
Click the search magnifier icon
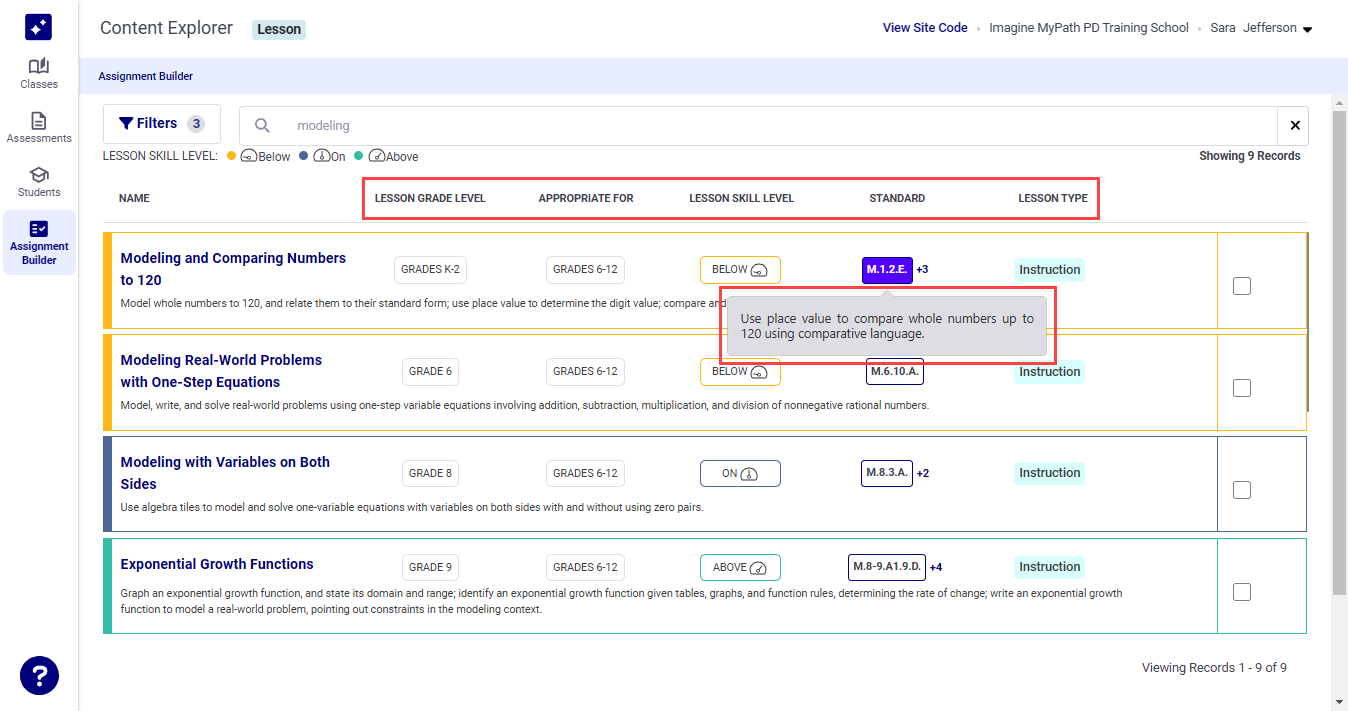(x=262, y=125)
